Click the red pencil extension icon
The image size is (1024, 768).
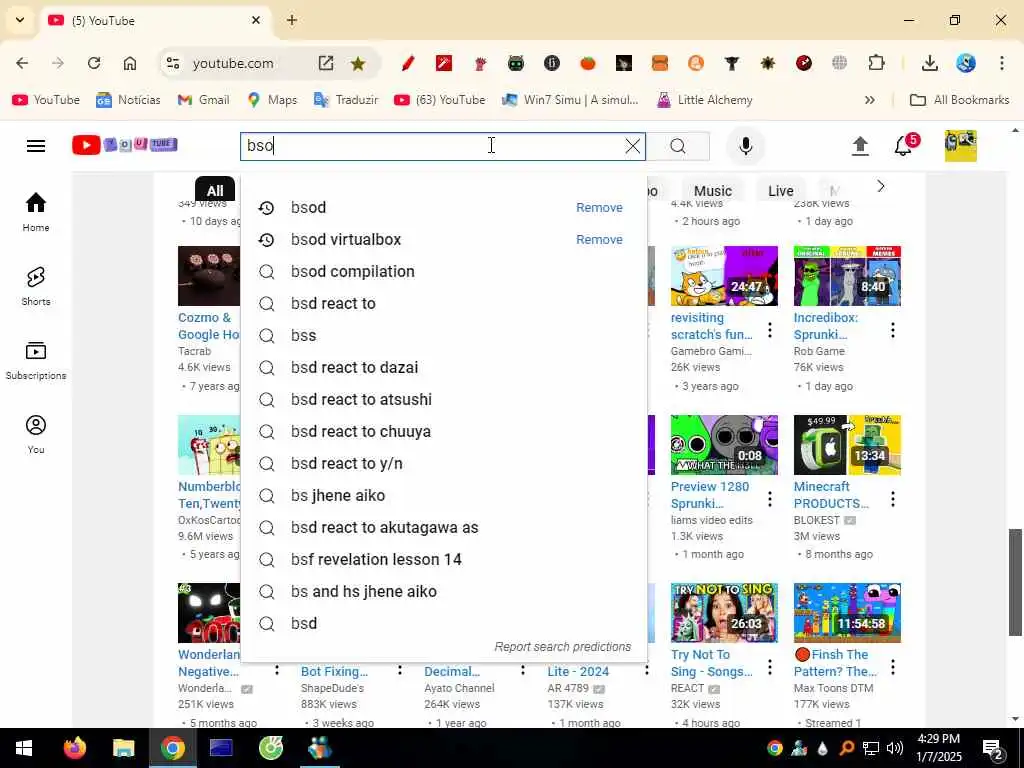pos(408,63)
